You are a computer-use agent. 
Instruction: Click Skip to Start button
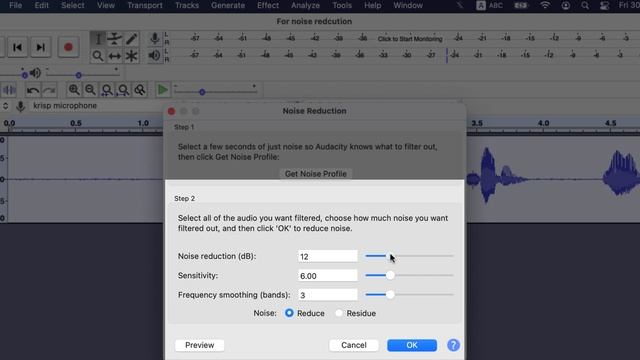click(18, 47)
